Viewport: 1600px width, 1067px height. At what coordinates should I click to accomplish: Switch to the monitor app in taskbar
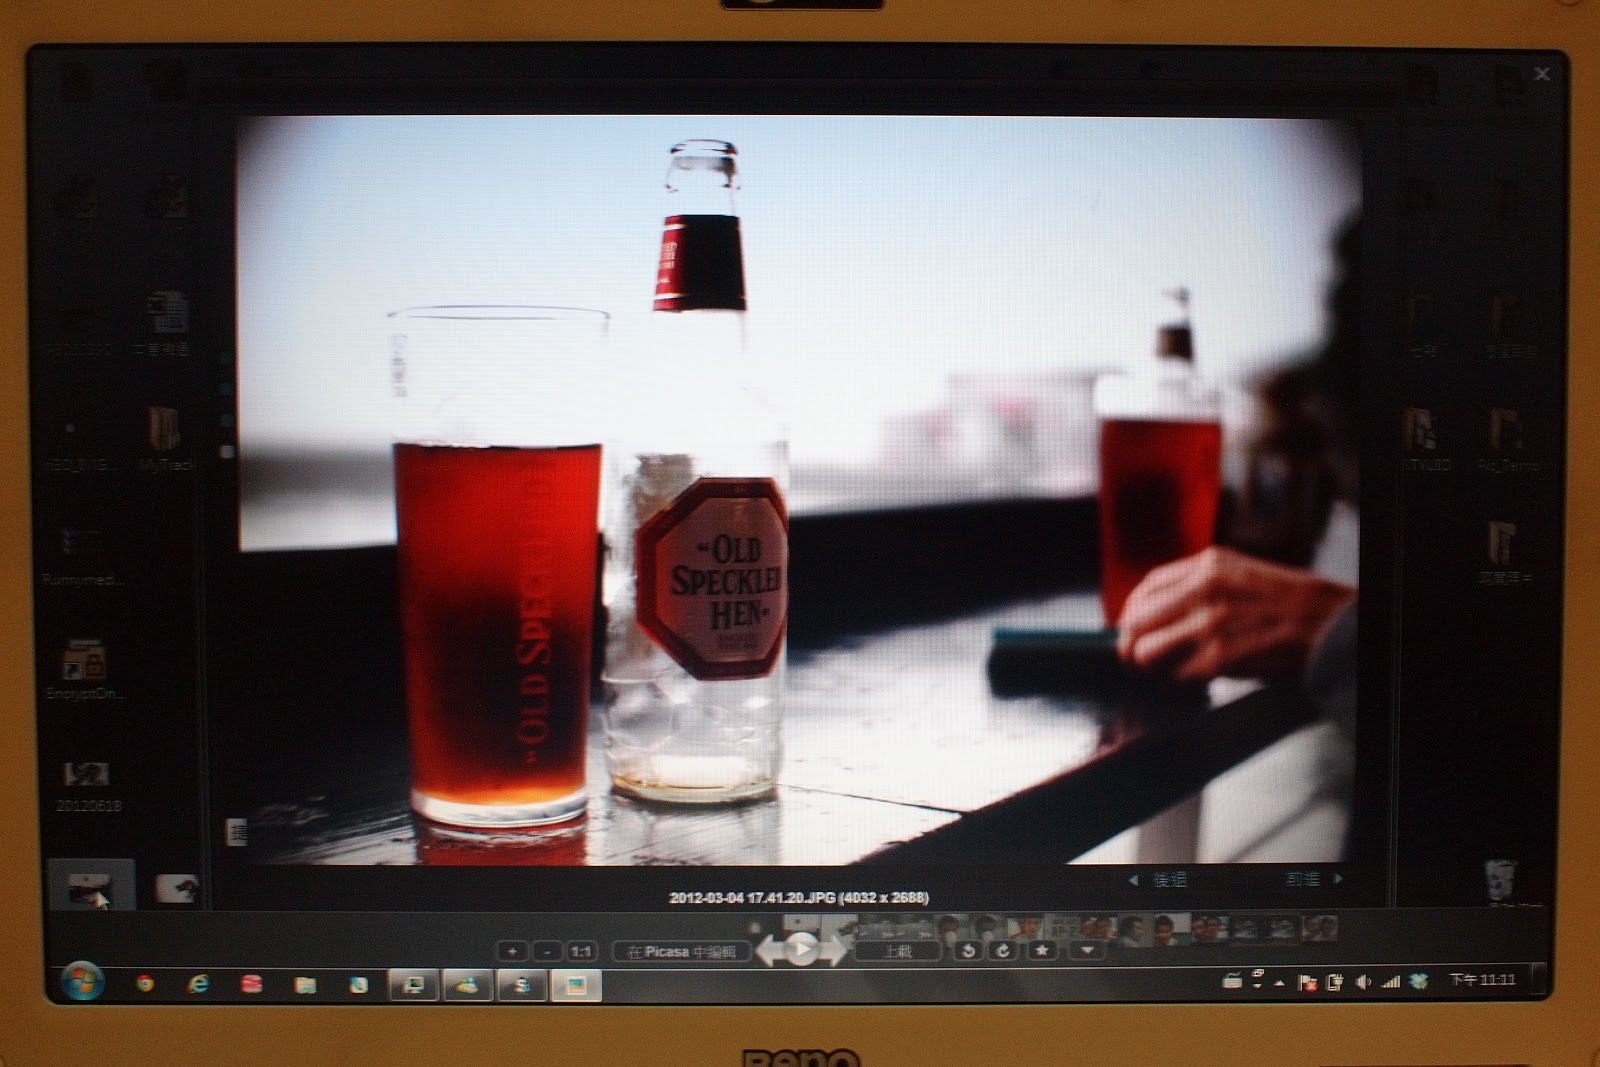pyautogui.click(x=413, y=985)
